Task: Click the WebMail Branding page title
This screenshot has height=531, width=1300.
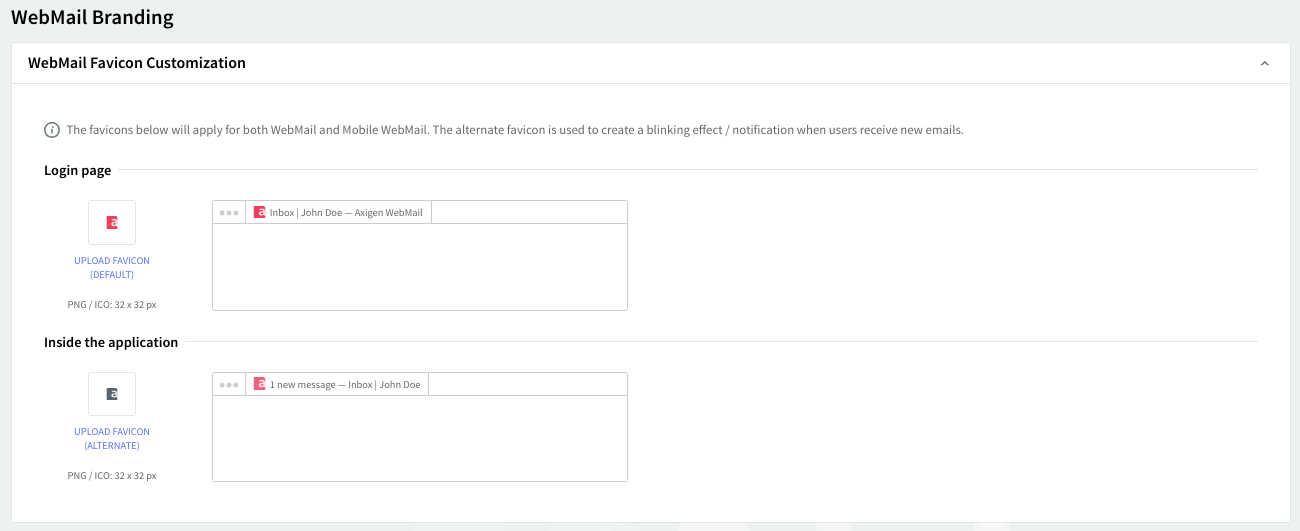Action: pyautogui.click(x=92, y=18)
